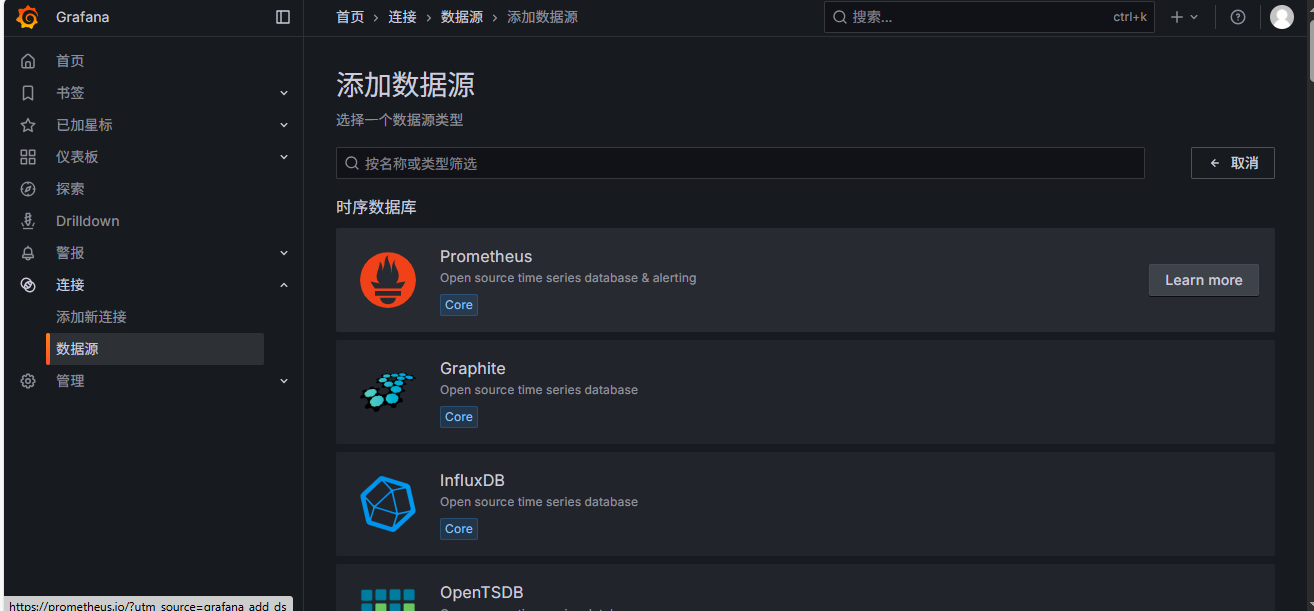Click the bell icon beside 警报

pos(28,253)
